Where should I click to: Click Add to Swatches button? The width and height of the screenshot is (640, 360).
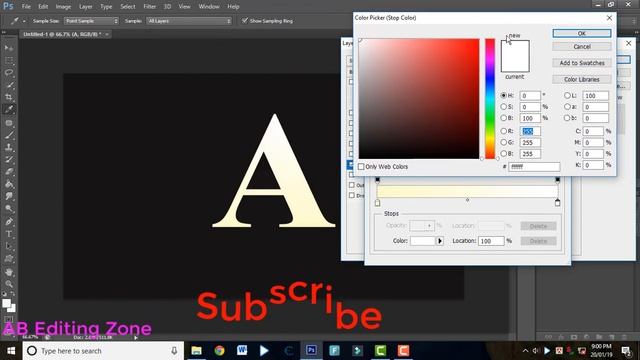(x=582, y=63)
